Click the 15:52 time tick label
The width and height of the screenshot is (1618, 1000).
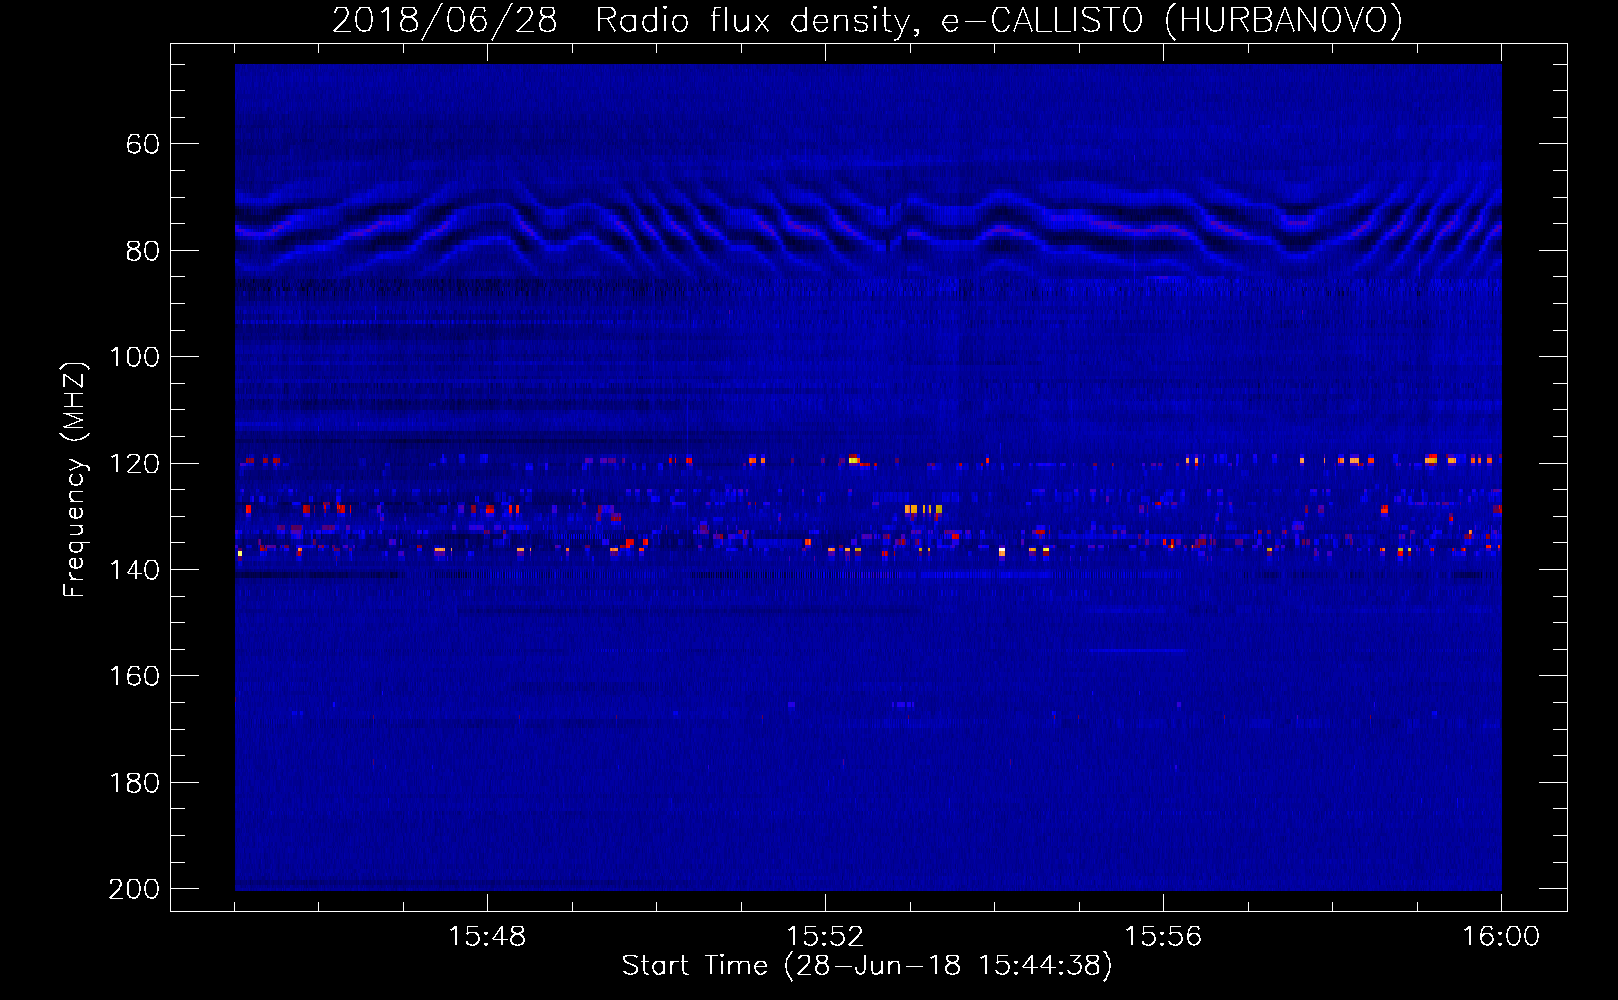(825, 937)
